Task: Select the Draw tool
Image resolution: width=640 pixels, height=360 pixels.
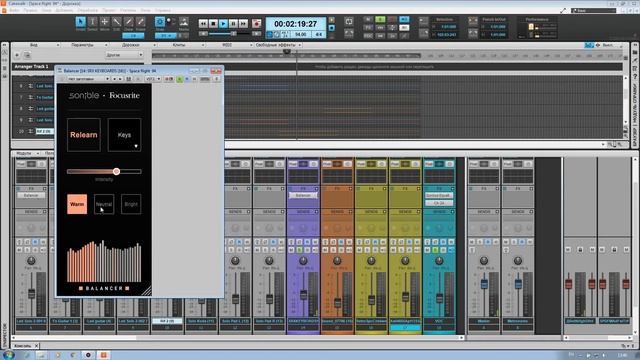Action: click(129, 22)
